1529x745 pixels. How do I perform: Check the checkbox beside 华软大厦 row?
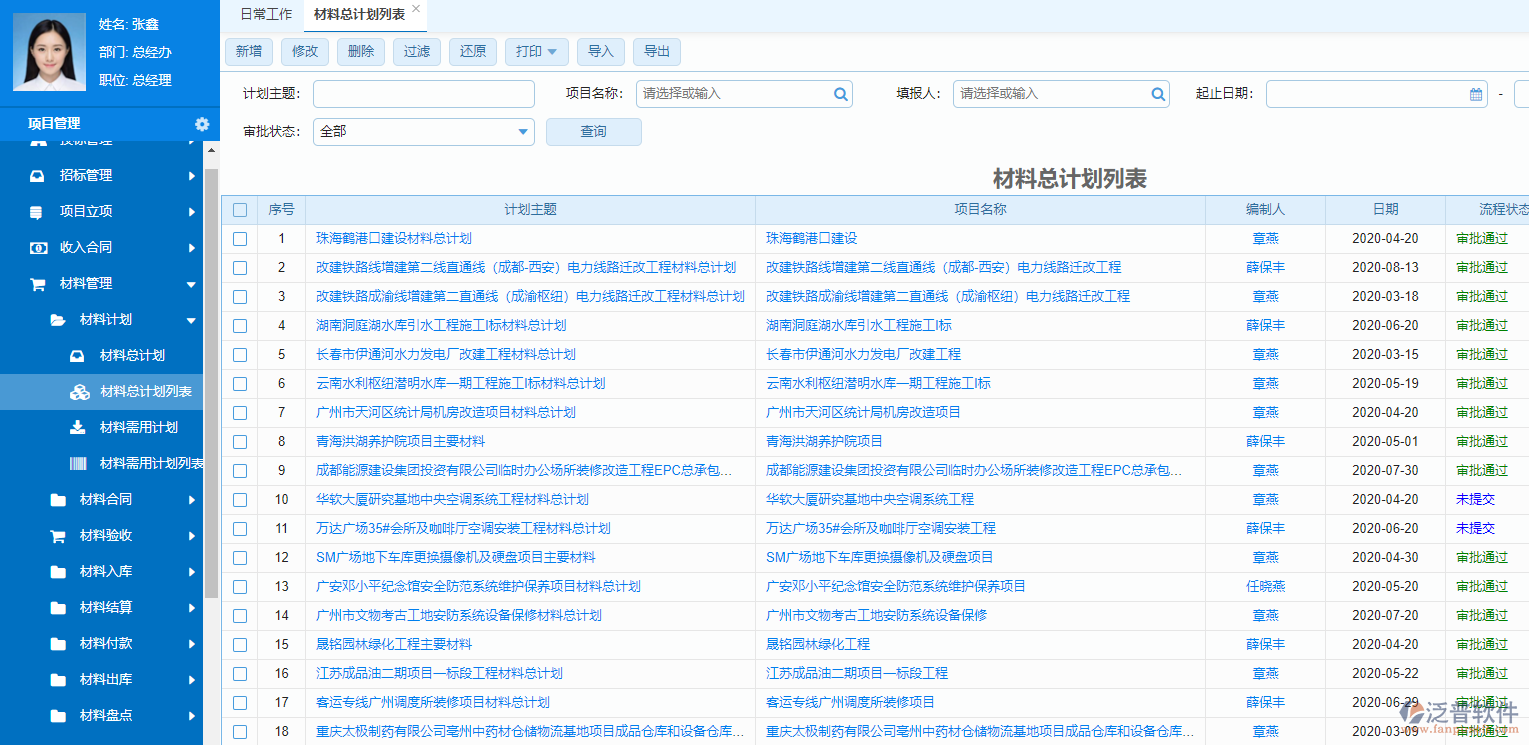coord(240,499)
